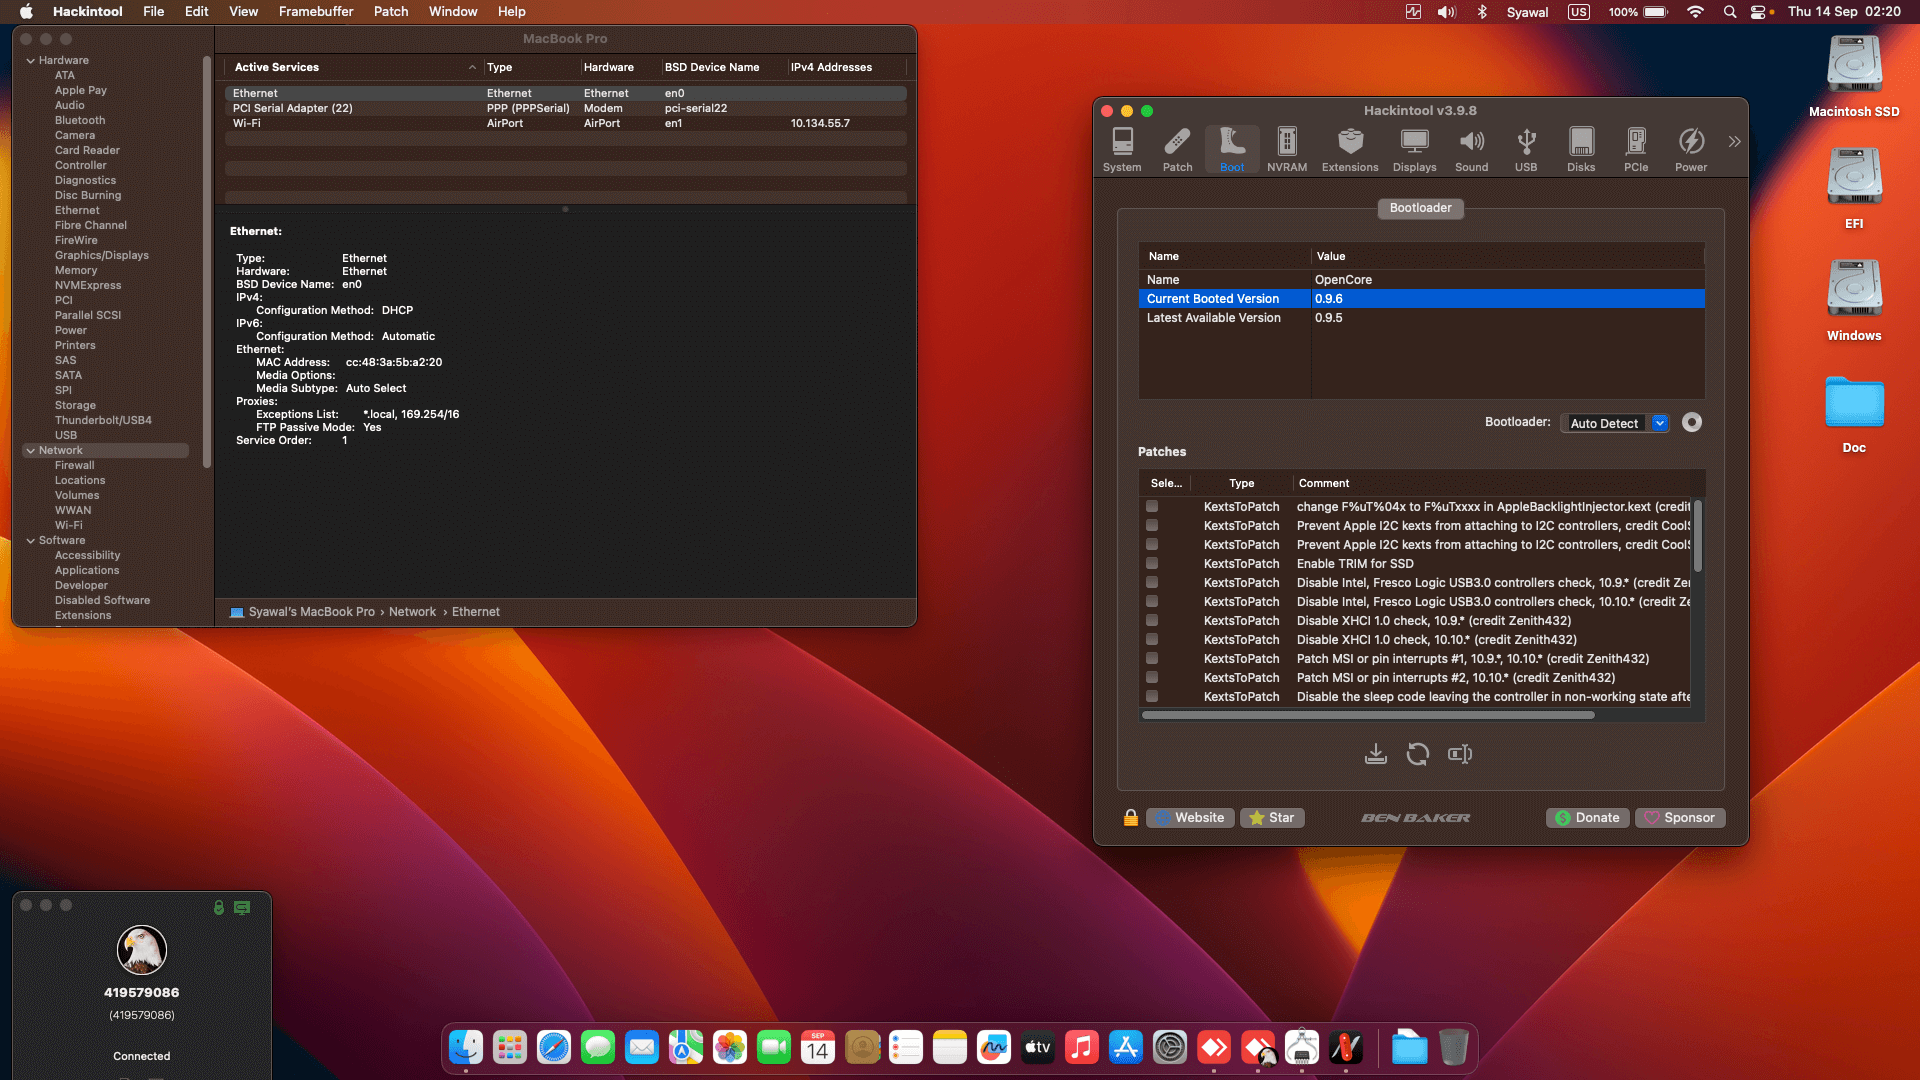Open the Patch section in Hackintool
Image resolution: width=1920 pixels, height=1080 pixels.
1177,149
